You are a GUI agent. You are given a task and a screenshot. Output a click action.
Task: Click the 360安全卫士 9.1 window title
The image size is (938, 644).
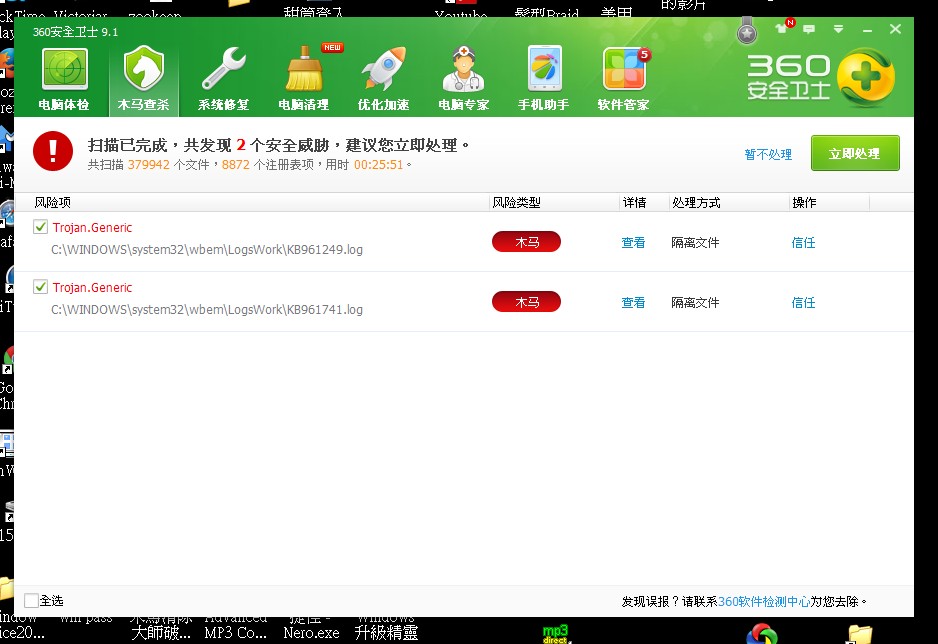(x=75, y=32)
